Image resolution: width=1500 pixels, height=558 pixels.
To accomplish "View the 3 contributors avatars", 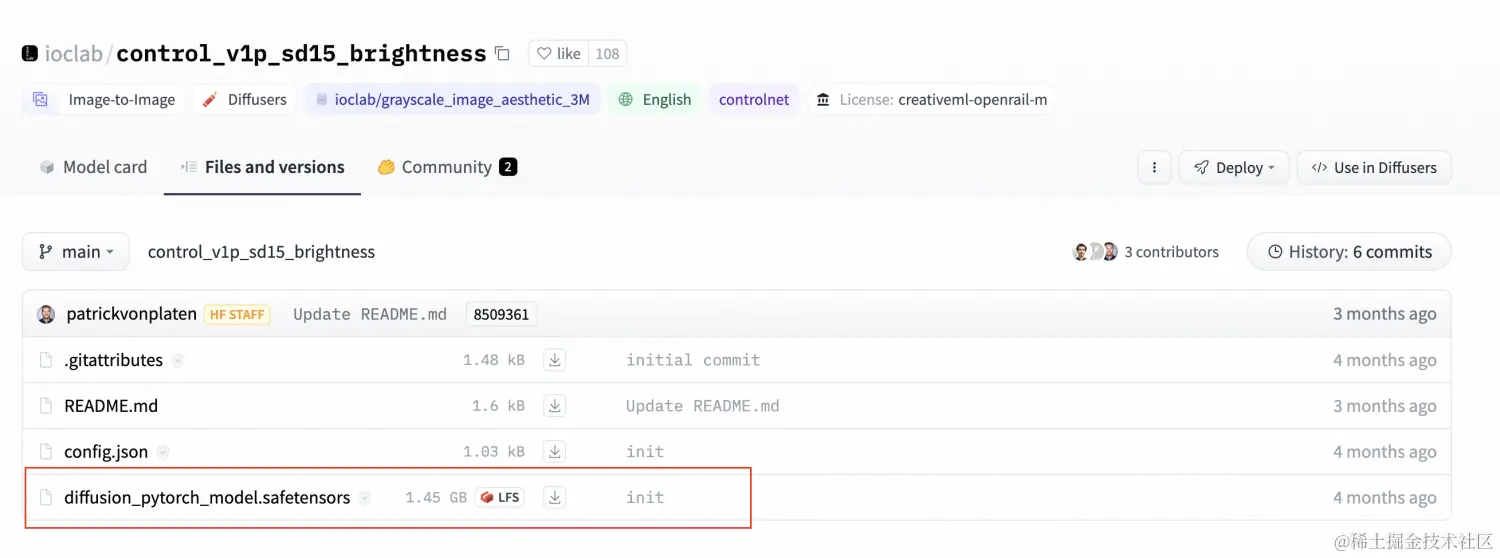I will coord(1095,252).
